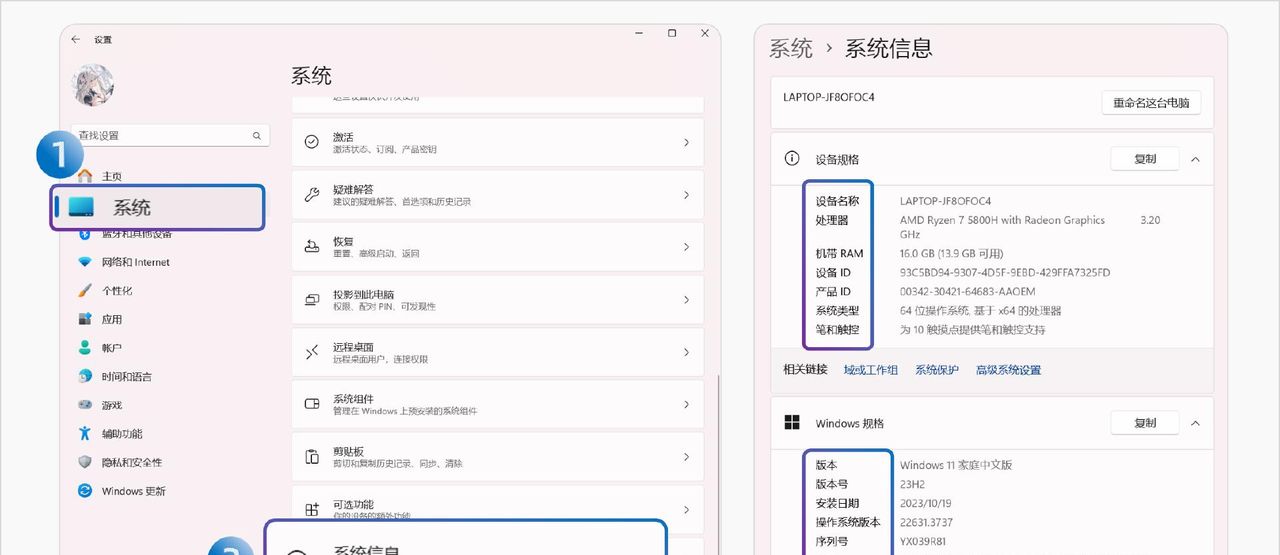The width and height of the screenshot is (1280, 555).
Task: Open the 系统组件 row
Action: tap(498, 405)
